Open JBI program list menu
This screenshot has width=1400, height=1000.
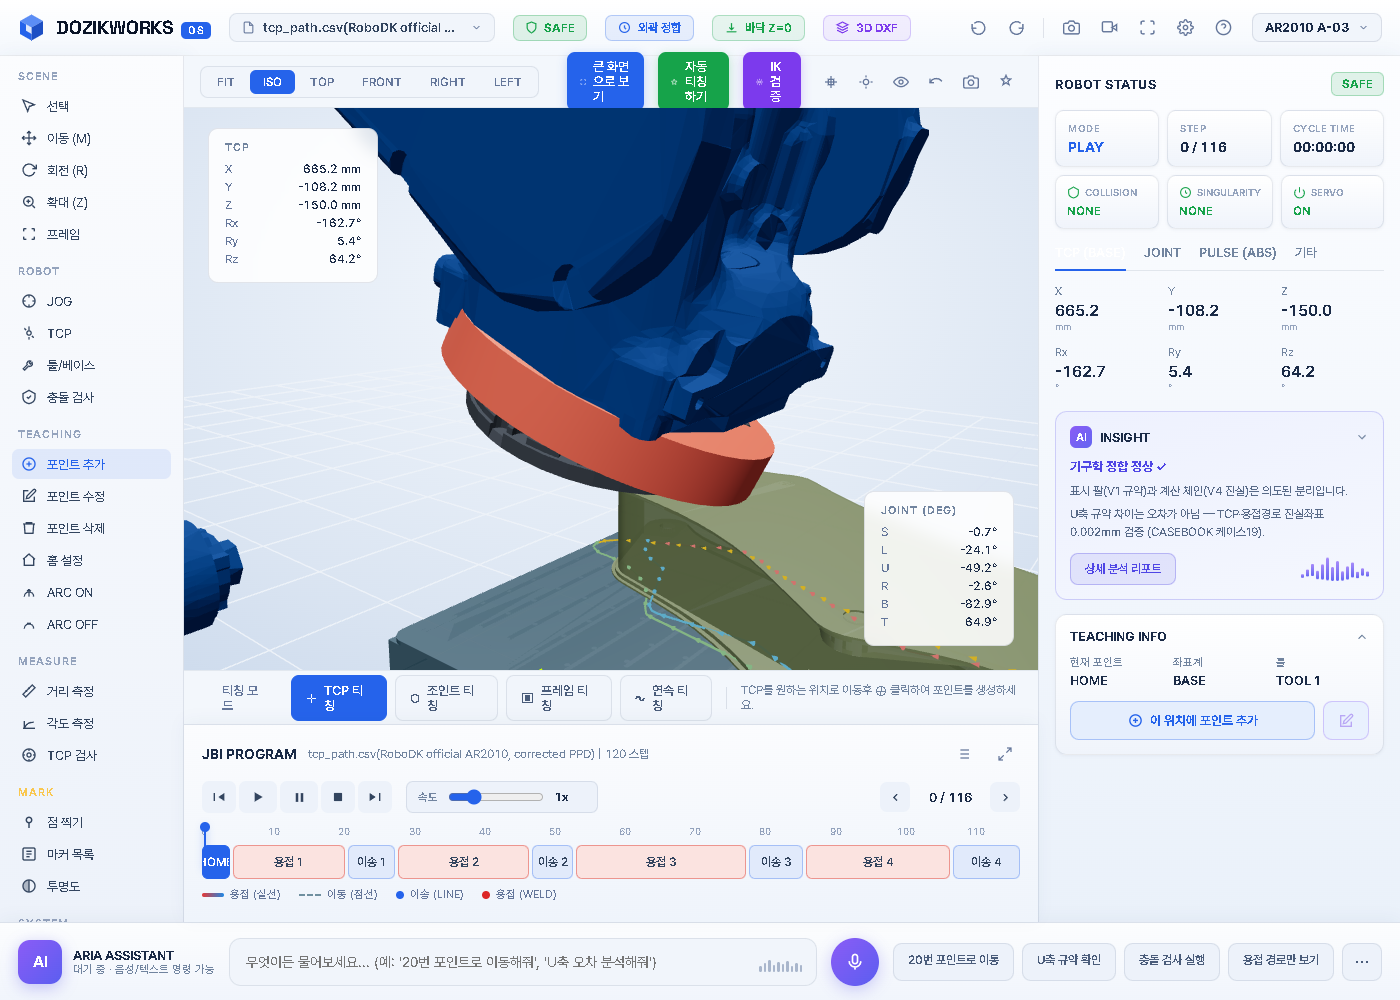pos(964,754)
